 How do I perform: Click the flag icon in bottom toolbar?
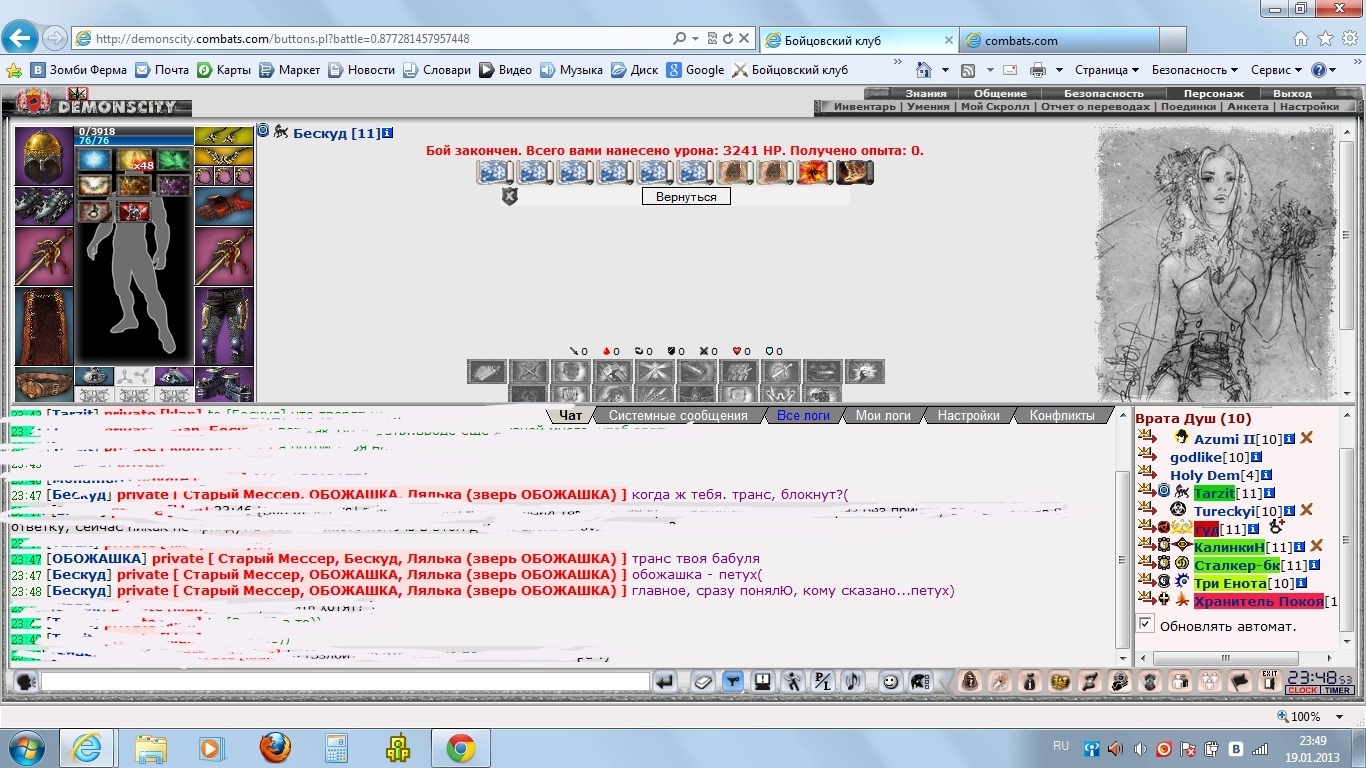tap(1240, 682)
